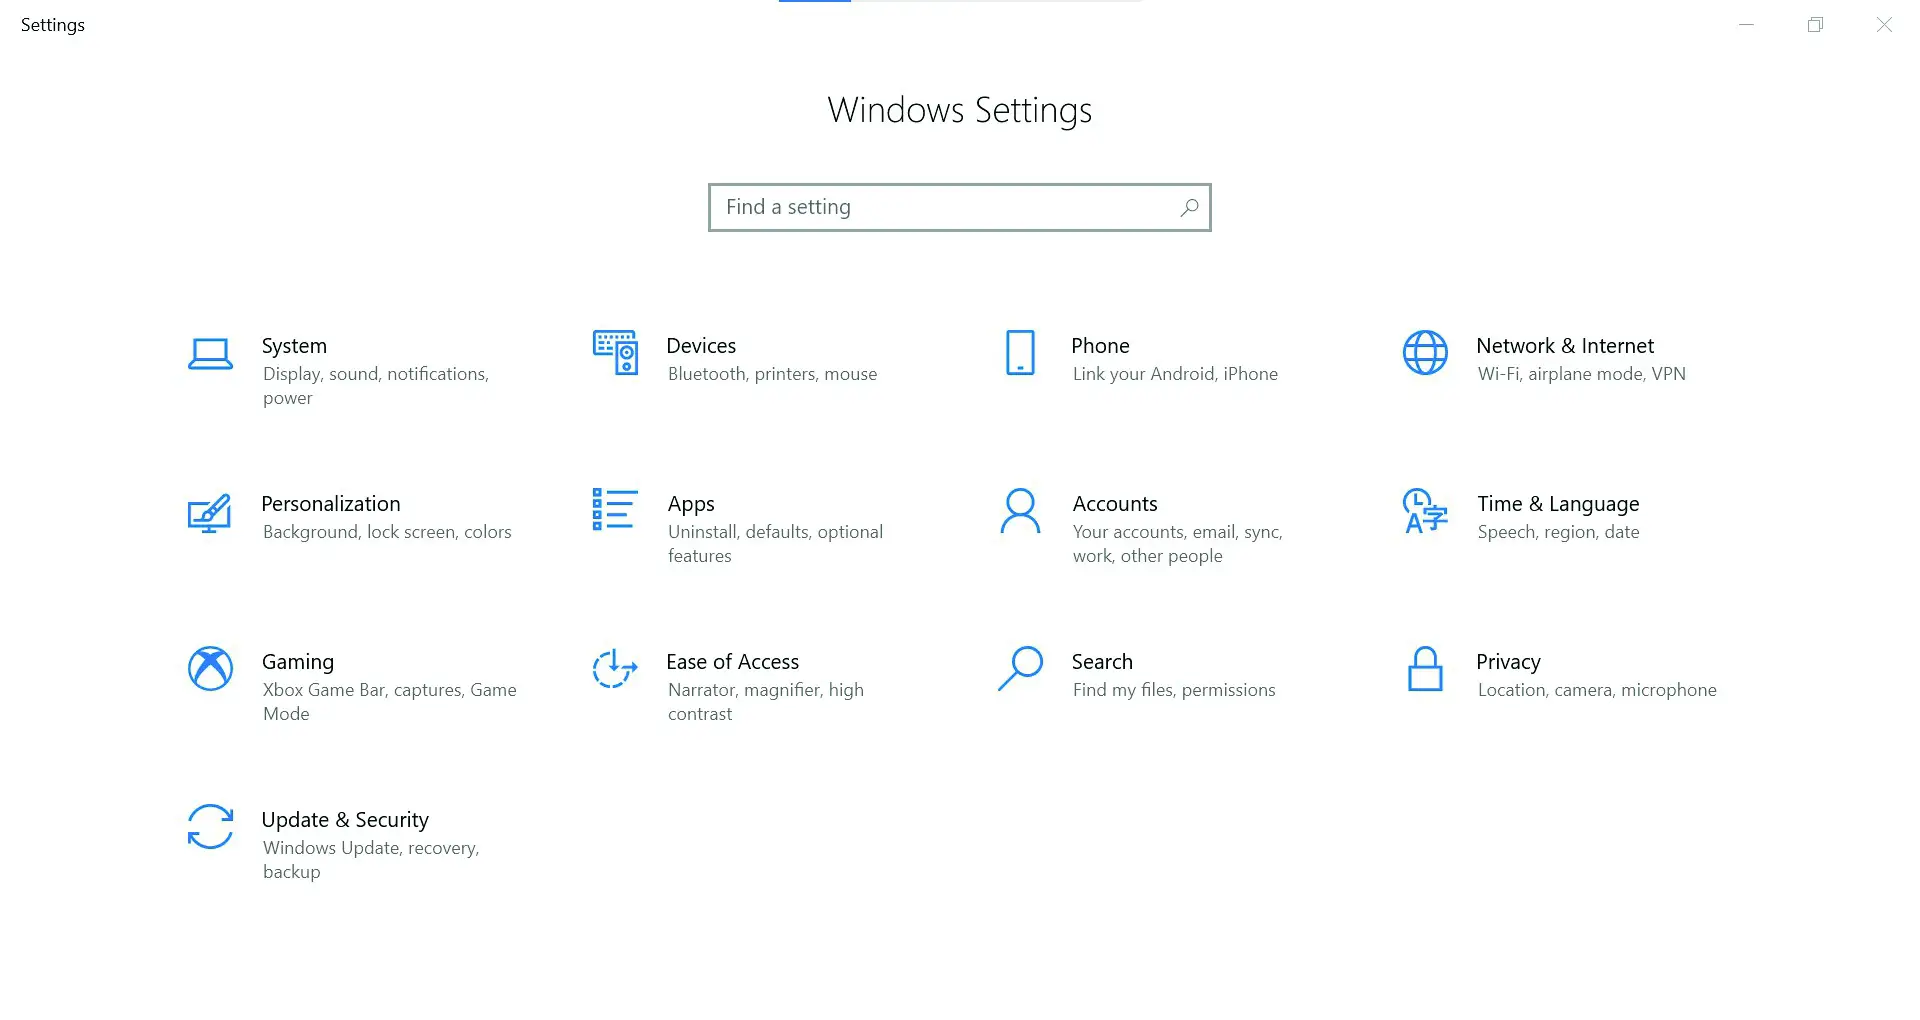Screen dimensions: 1920x1020
Task: Click the 'Settings' window title text
Action: (53, 25)
